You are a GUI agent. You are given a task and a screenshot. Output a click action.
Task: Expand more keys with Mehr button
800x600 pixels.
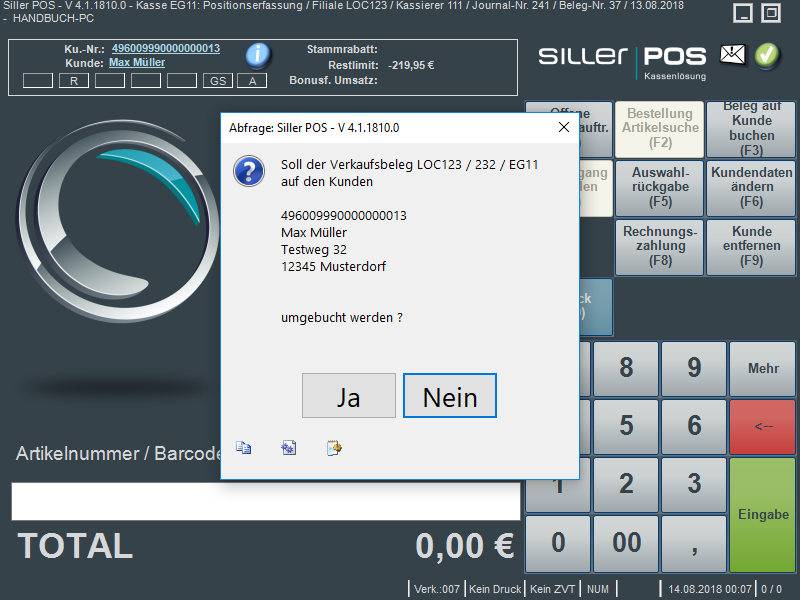coord(763,368)
